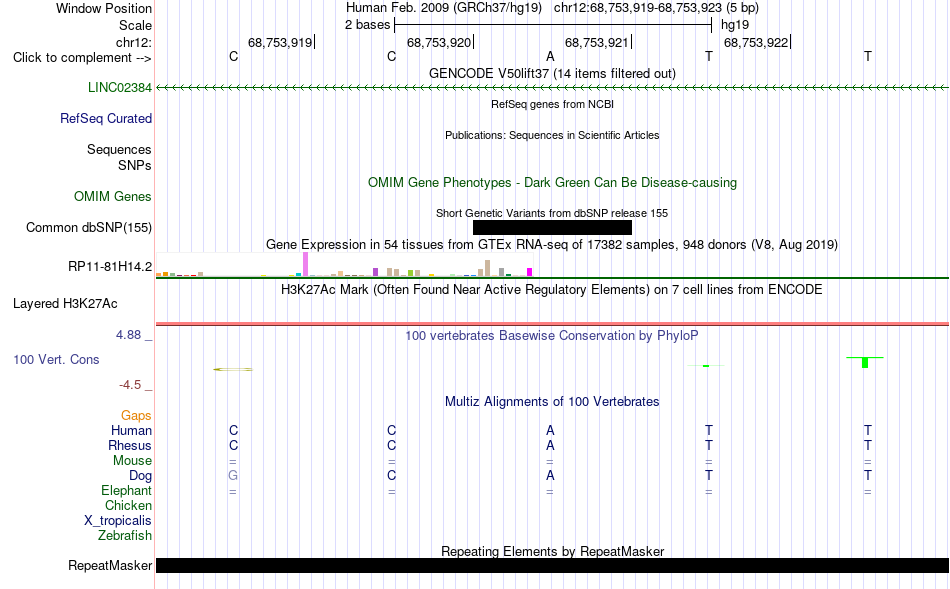Click the Human species label
This screenshot has height=589, width=950.
131,430
